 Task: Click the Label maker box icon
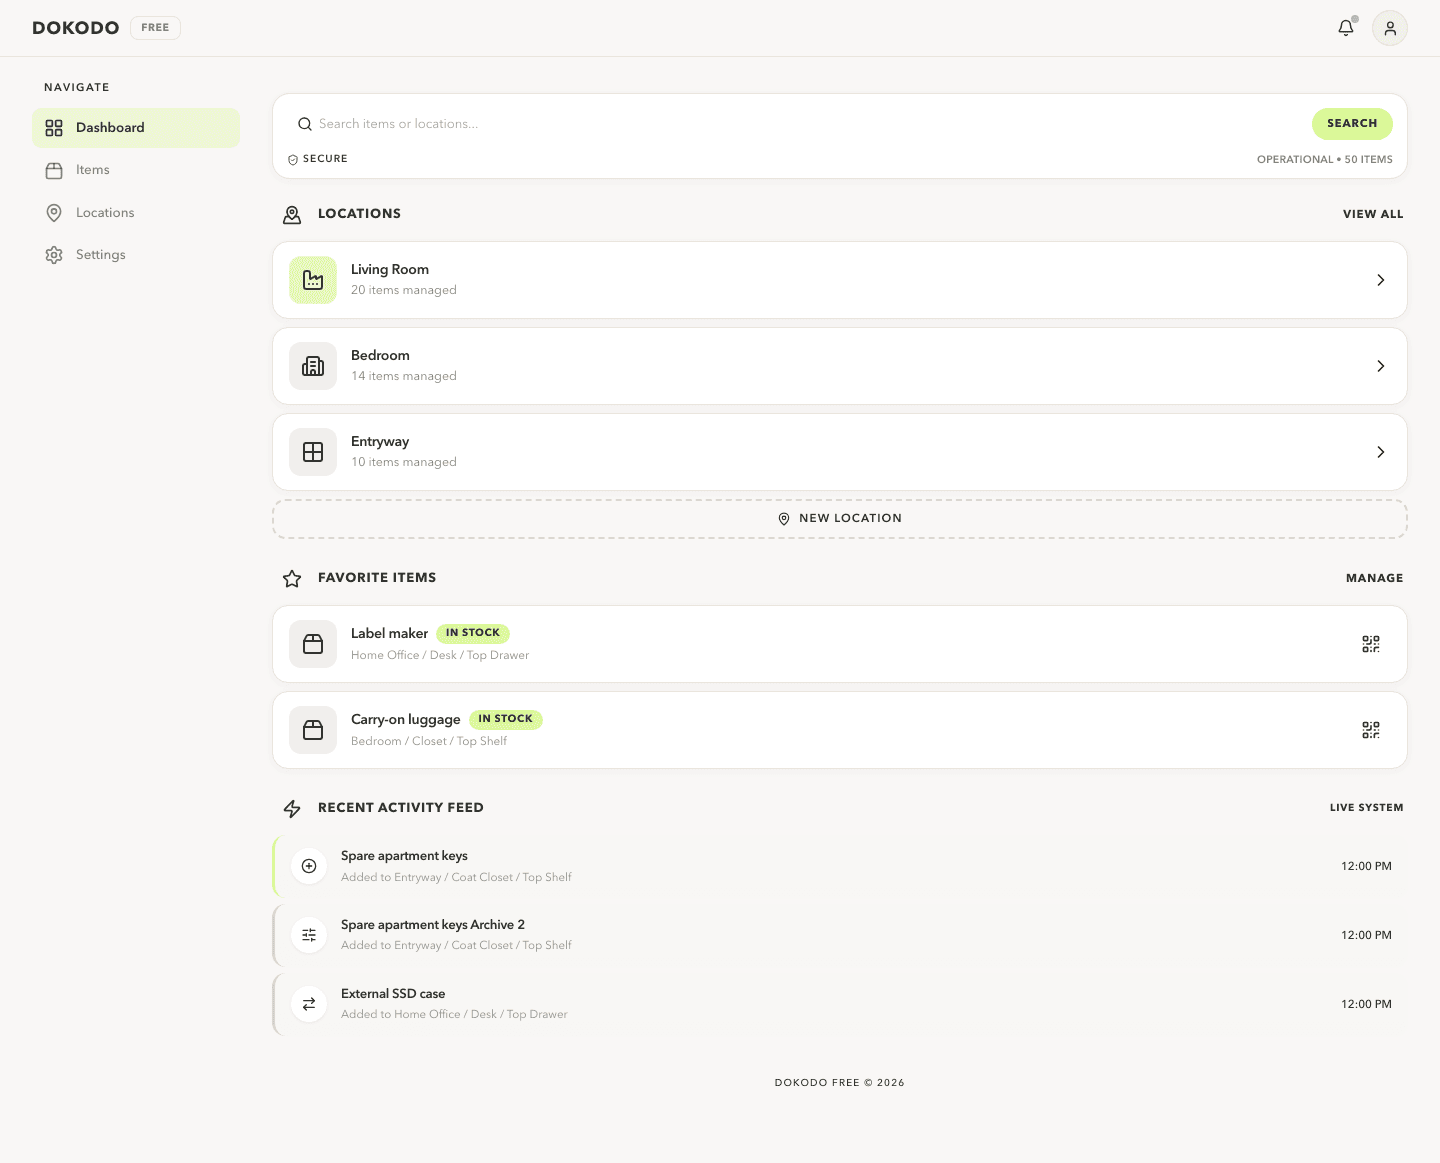click(x=313, y=644)
